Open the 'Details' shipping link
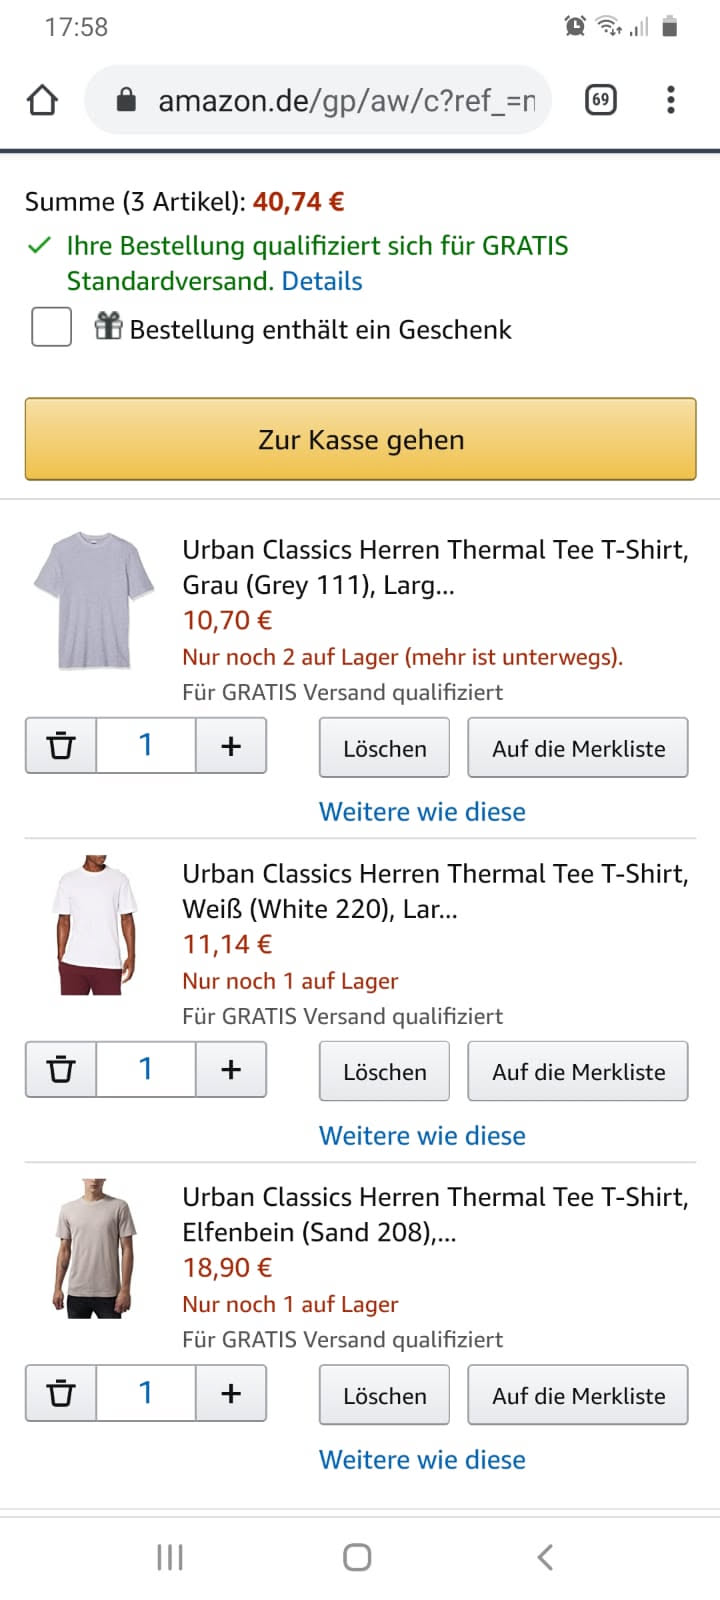 pyautogui.click(x=322, y=281)
